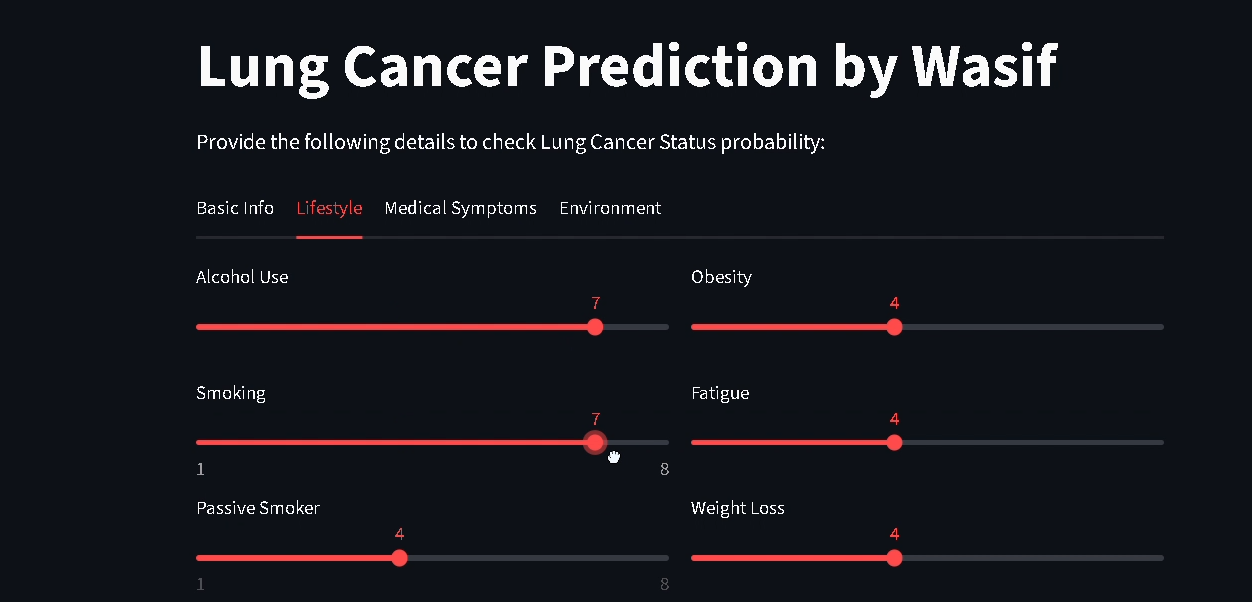Click the Obesity slider handle
The image size is (1252, 602).
click(x=894, y=327)
